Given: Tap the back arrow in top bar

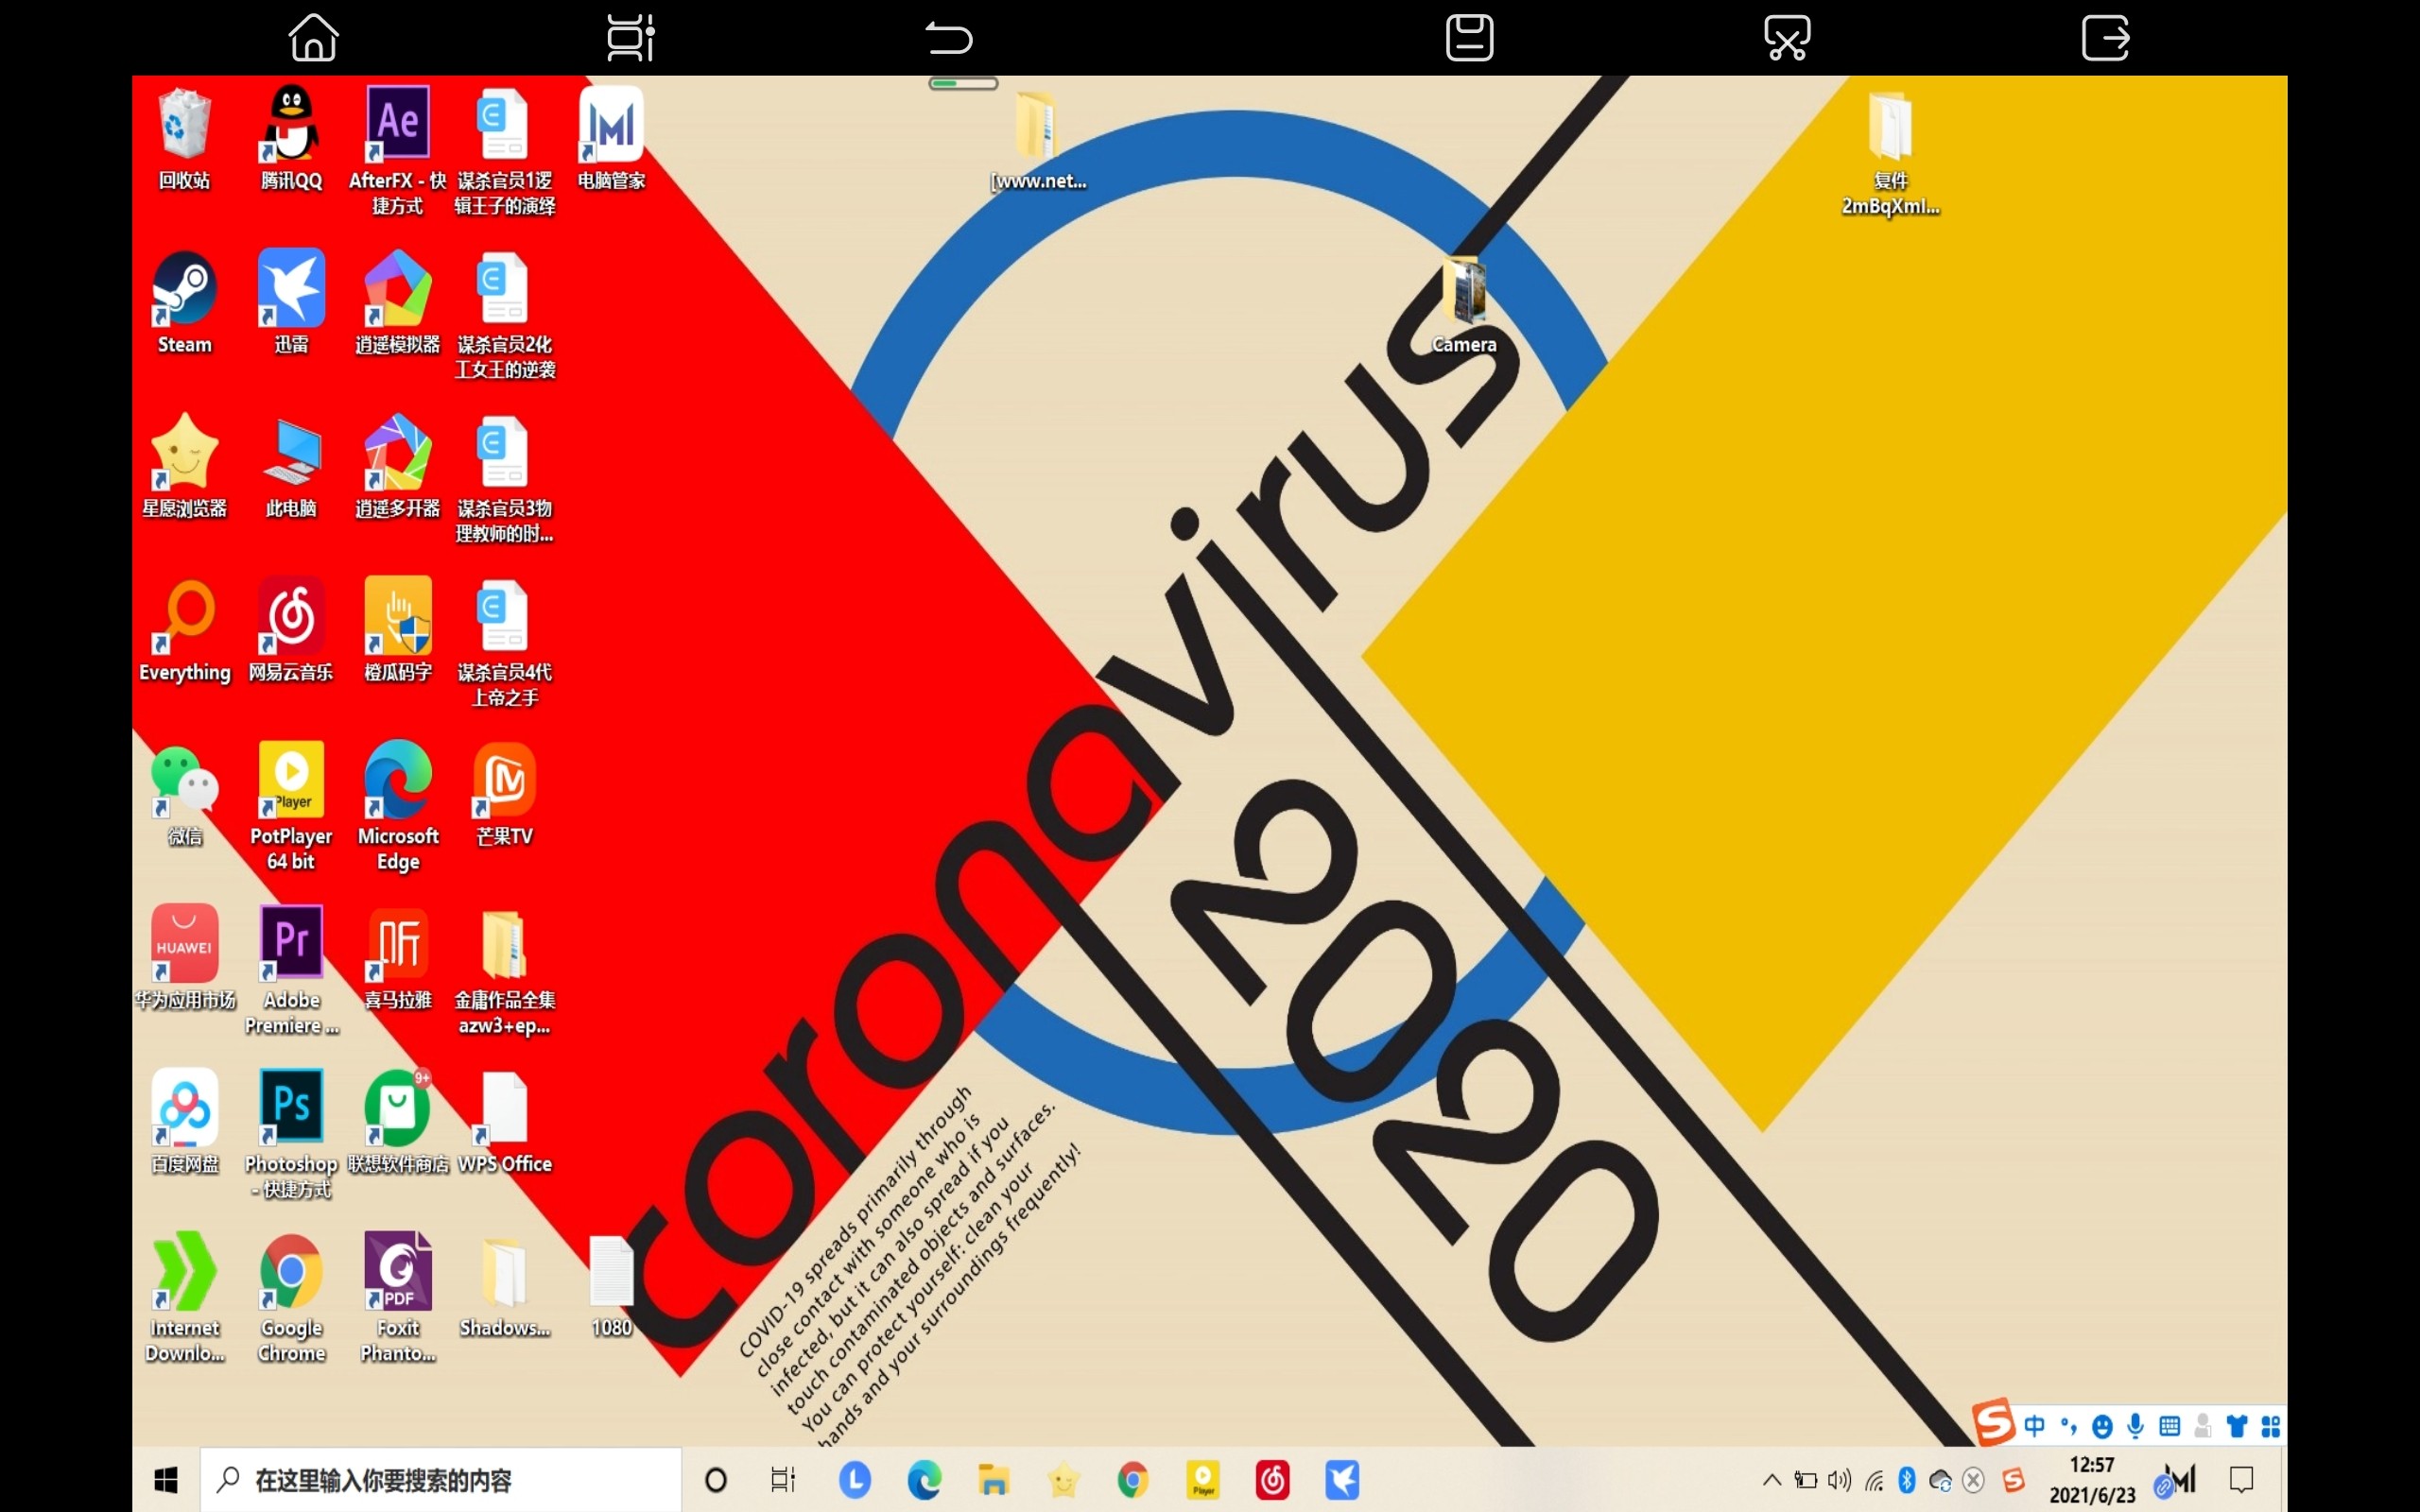Looking at the screenshot, I should pyautogui.click(x=948, y=38).
